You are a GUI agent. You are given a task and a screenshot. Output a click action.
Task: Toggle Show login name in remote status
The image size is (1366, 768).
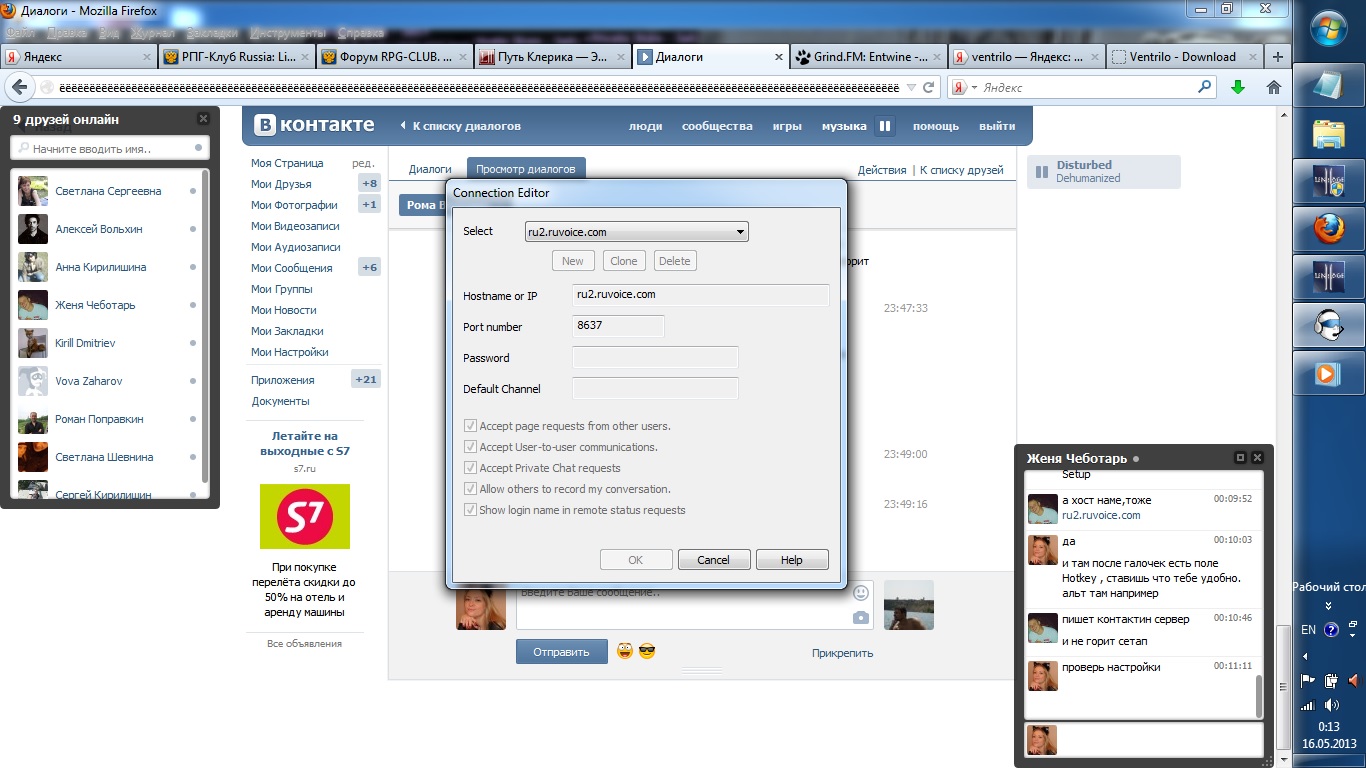coord(471,510)
